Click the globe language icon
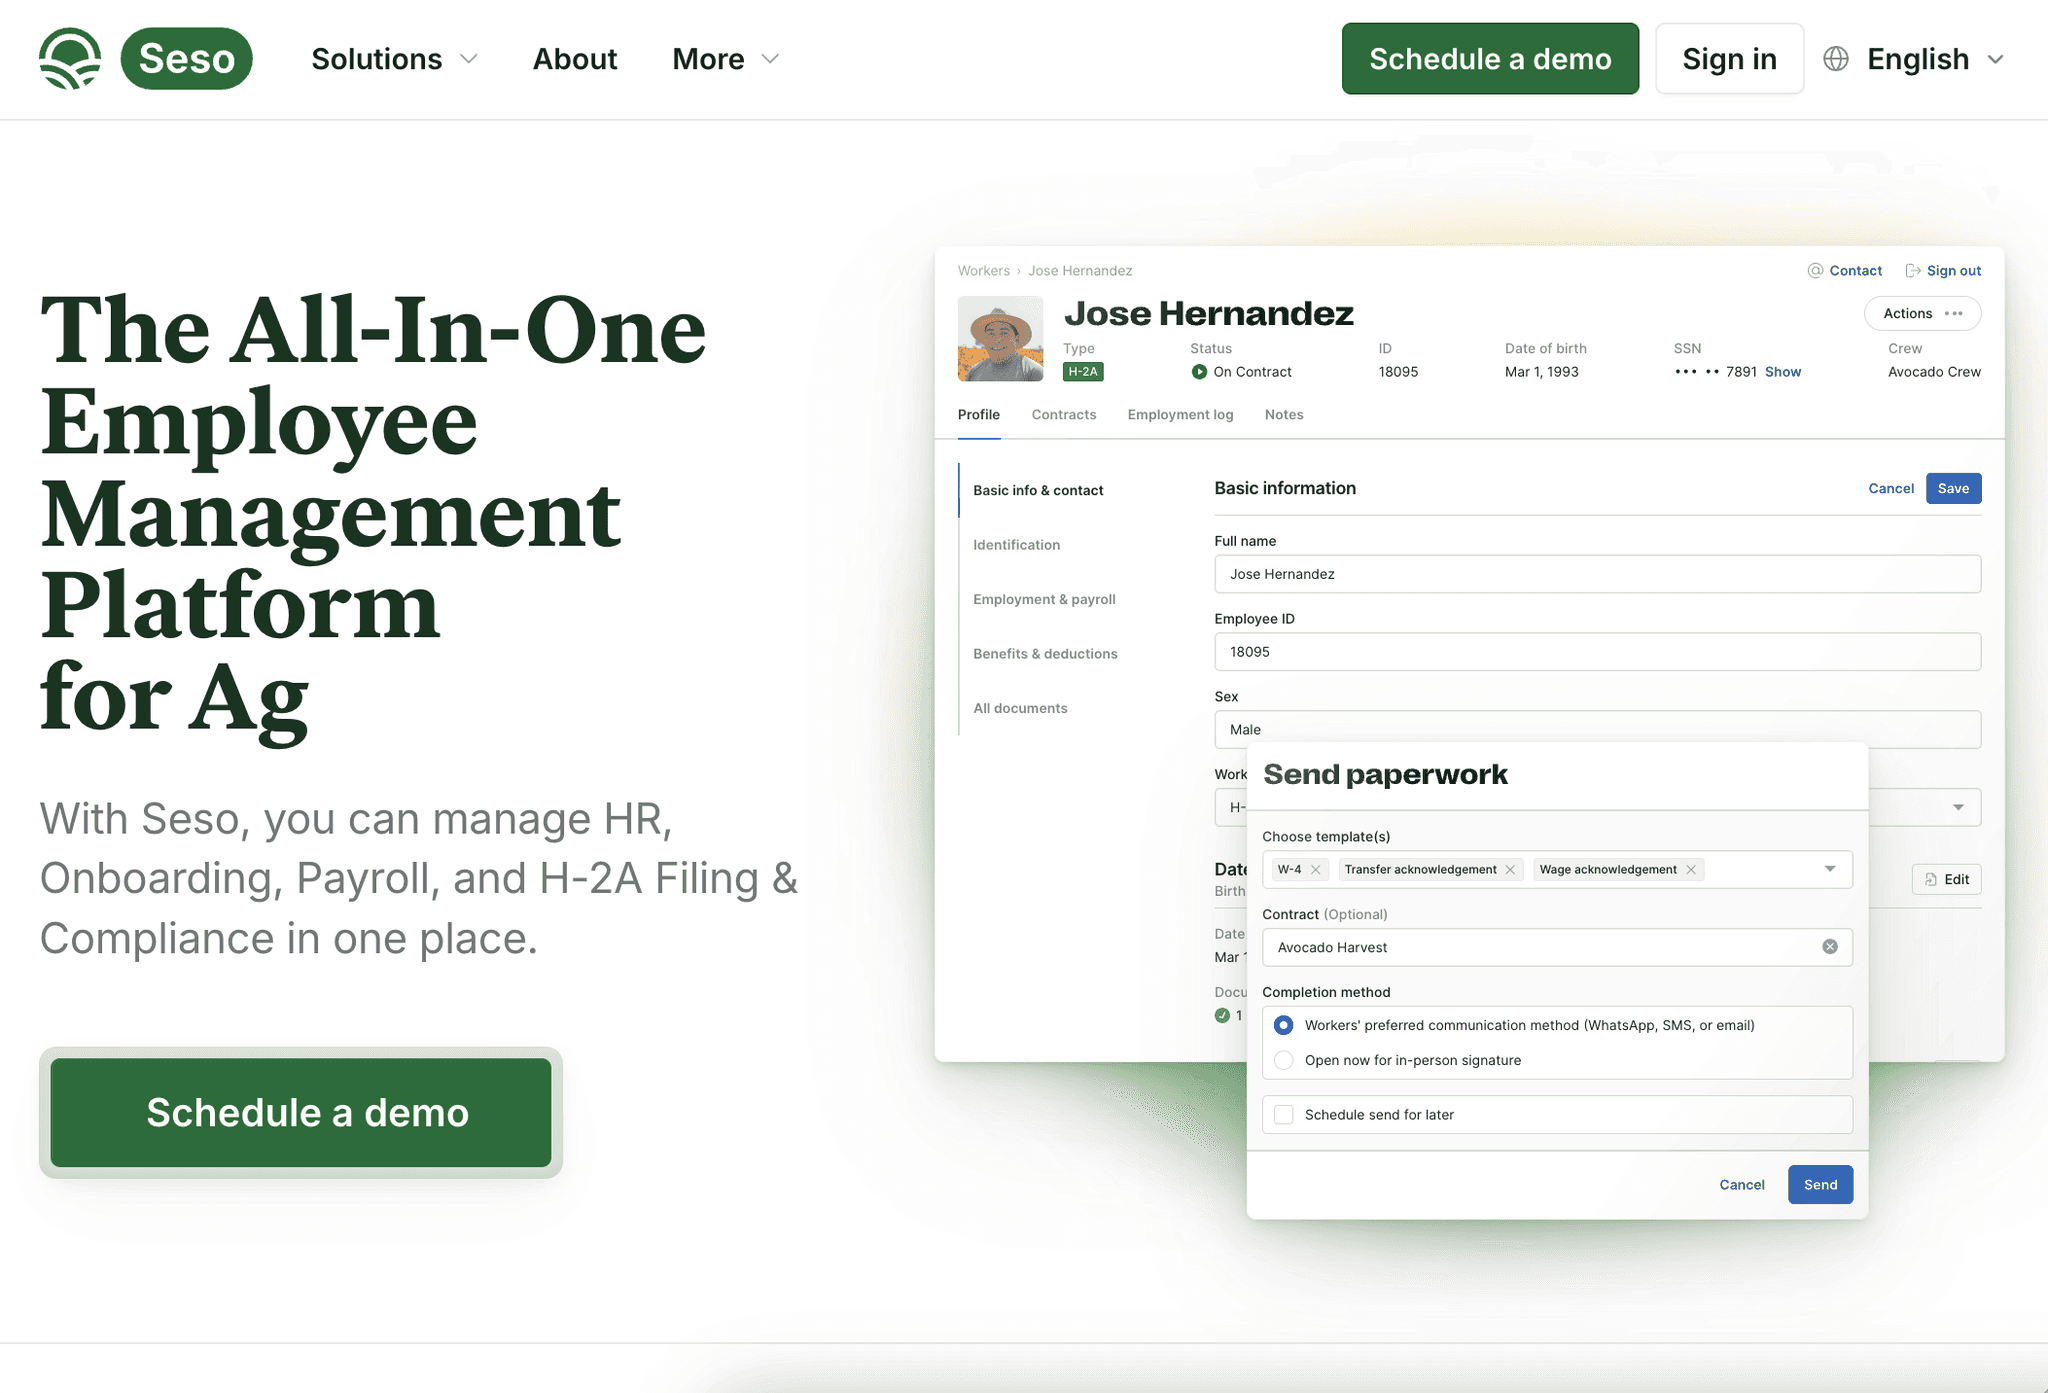 click(1836, 59)
